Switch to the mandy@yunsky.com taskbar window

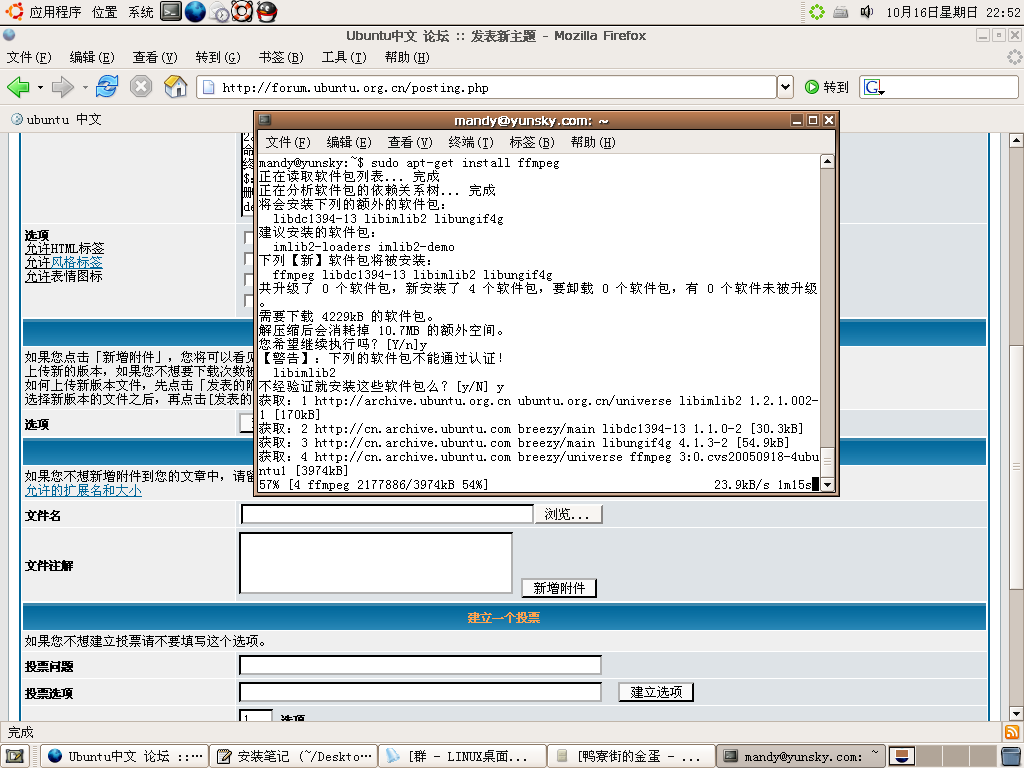(x=801, y=756)
